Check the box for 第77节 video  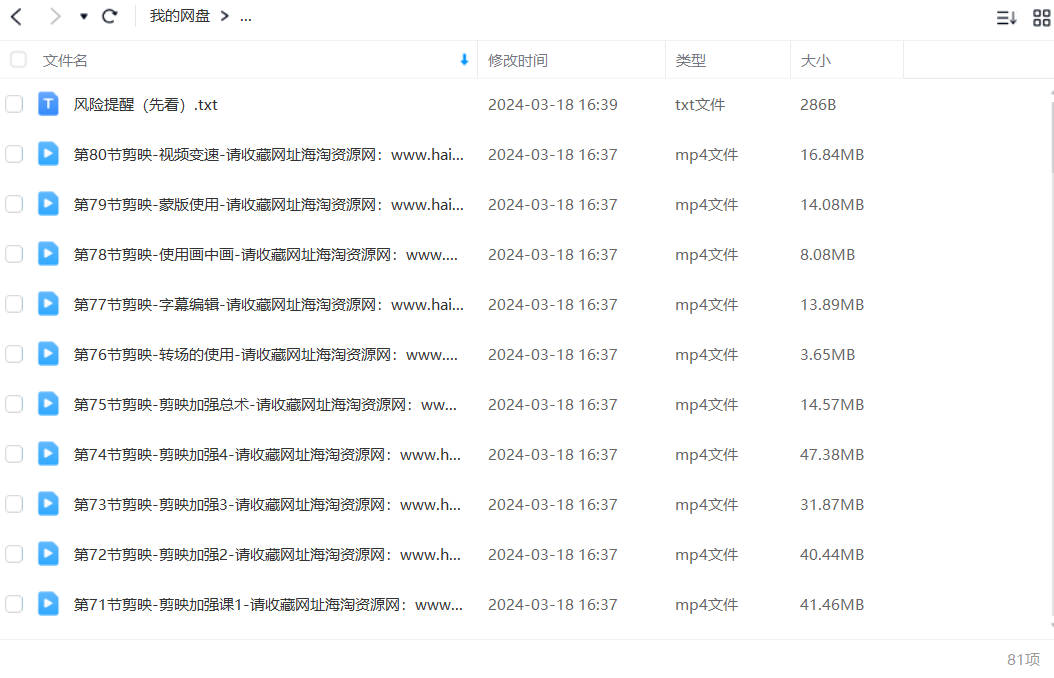tap(14, 304)
